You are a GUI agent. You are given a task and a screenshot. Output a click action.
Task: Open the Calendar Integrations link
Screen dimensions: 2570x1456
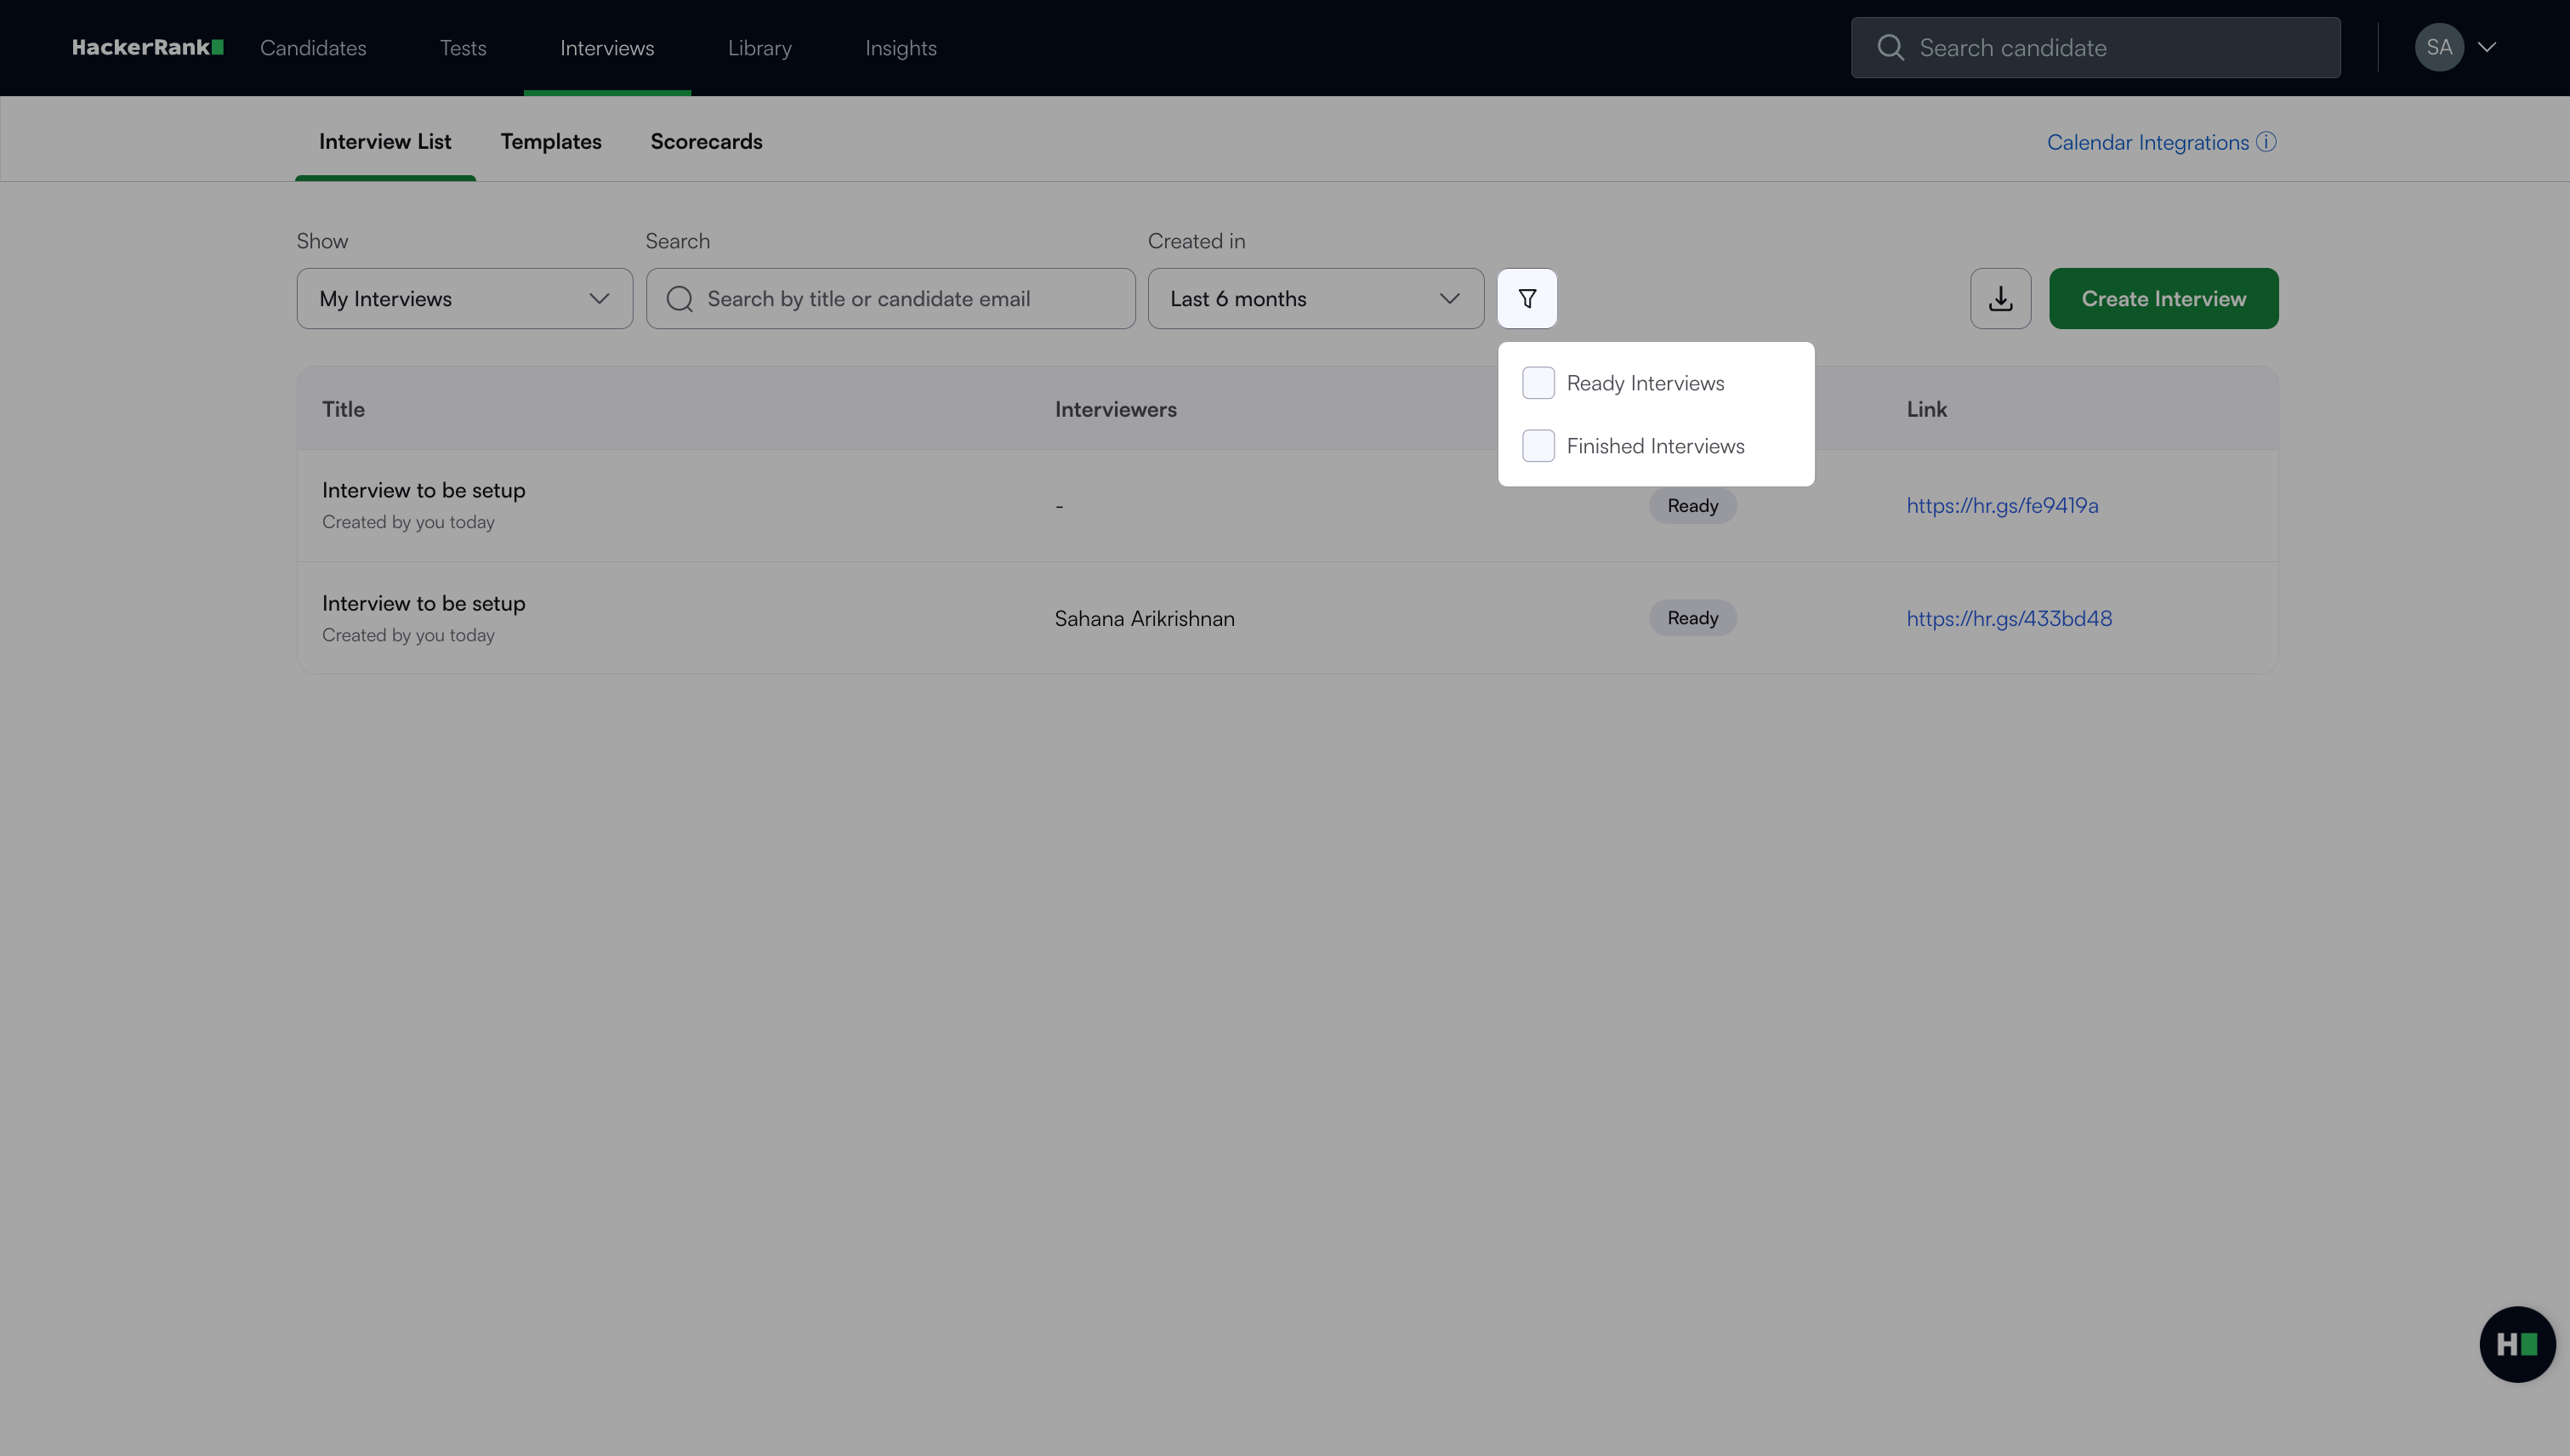tap(2147, 142)
